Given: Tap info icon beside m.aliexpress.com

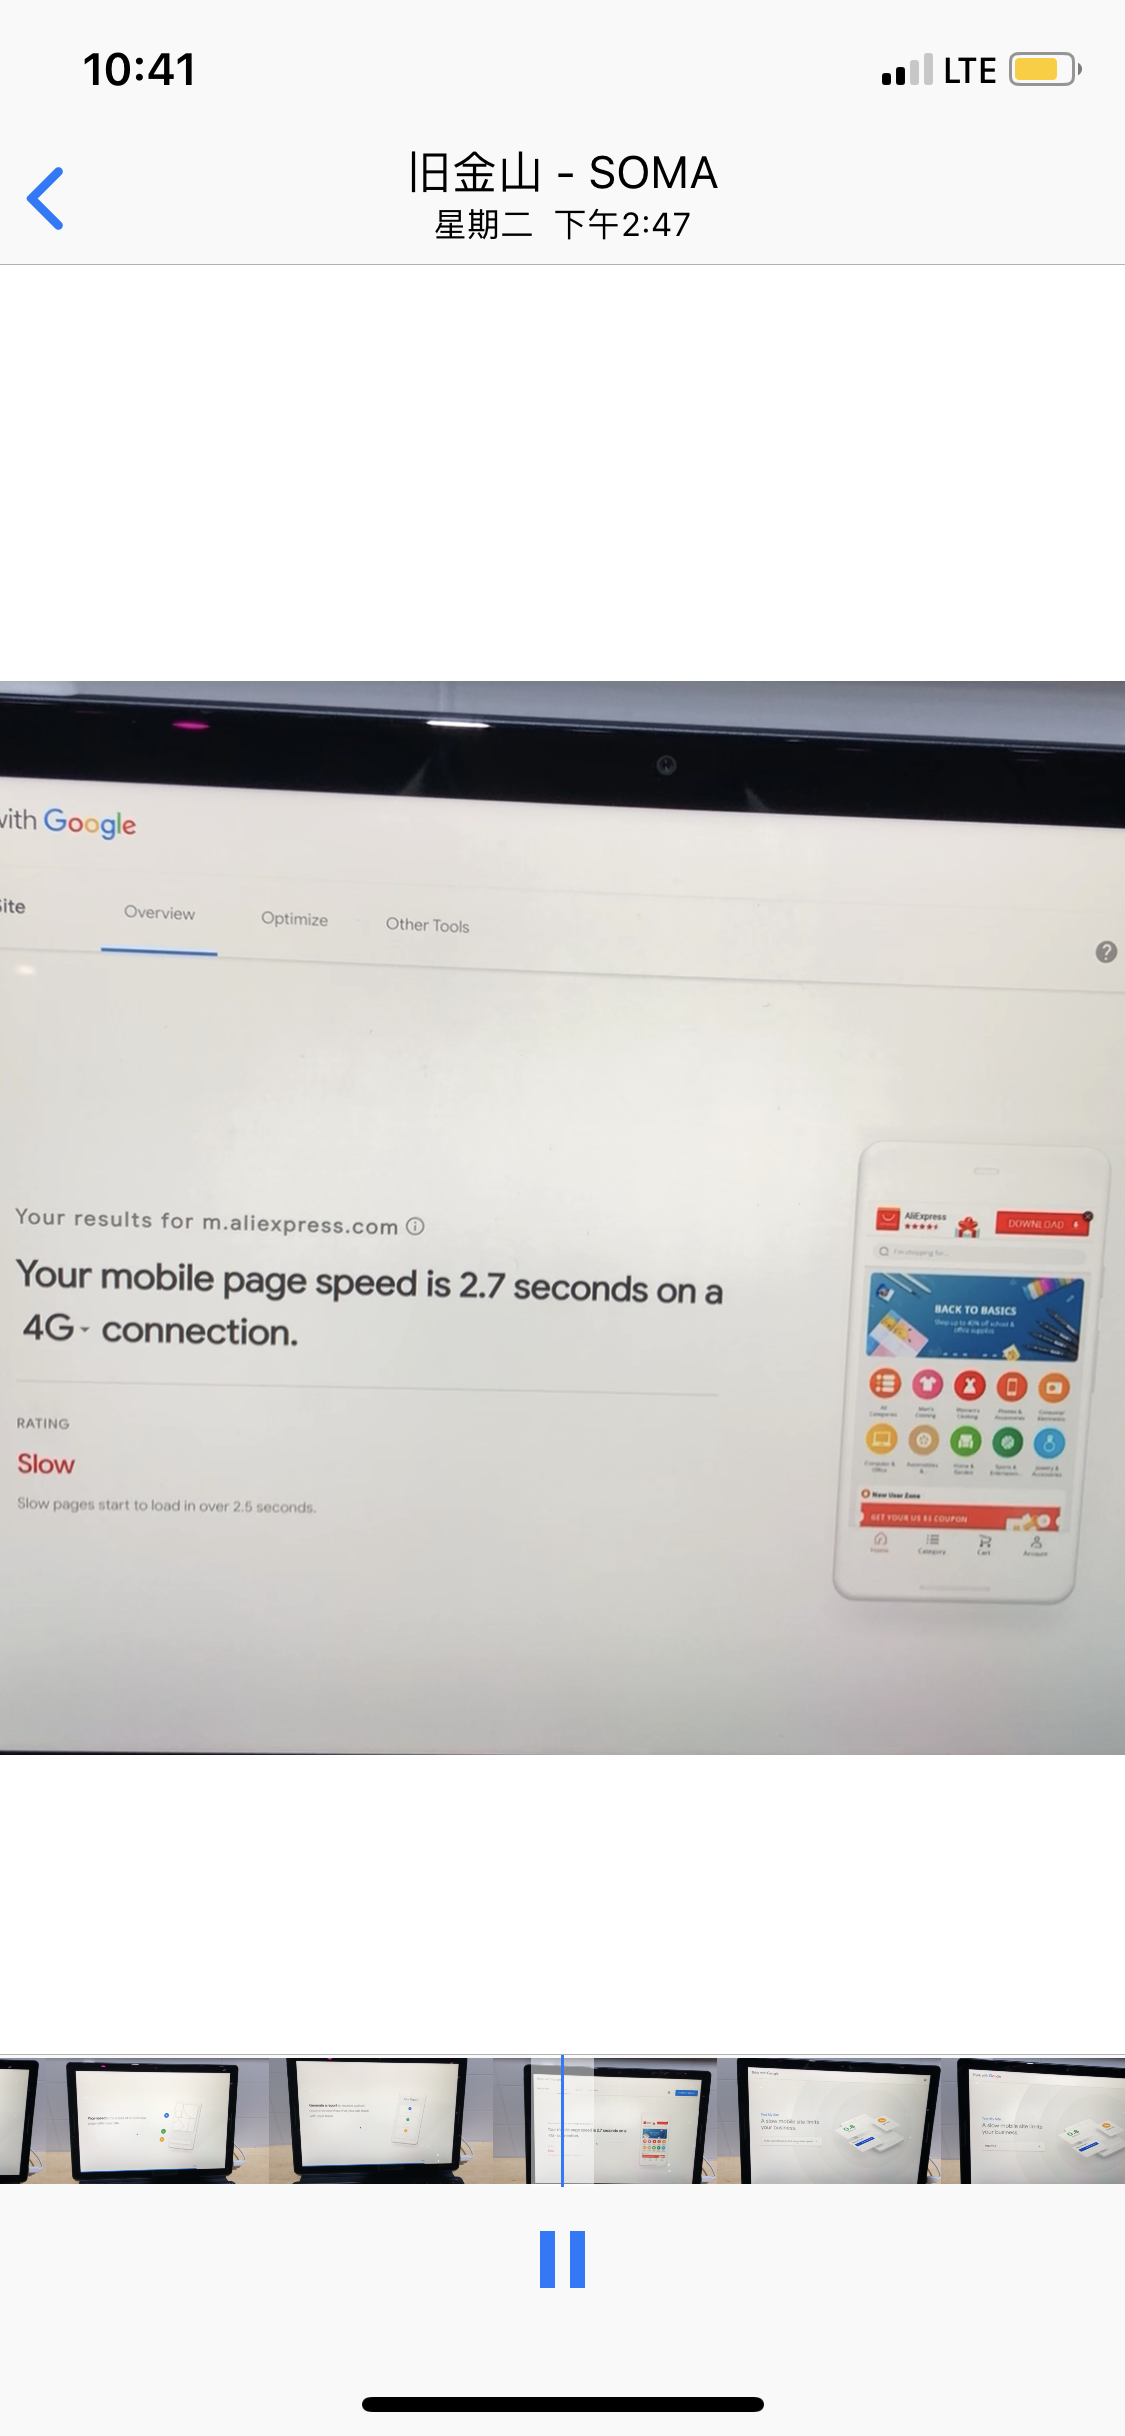Looking at the screenshot, I should 415,1226.
